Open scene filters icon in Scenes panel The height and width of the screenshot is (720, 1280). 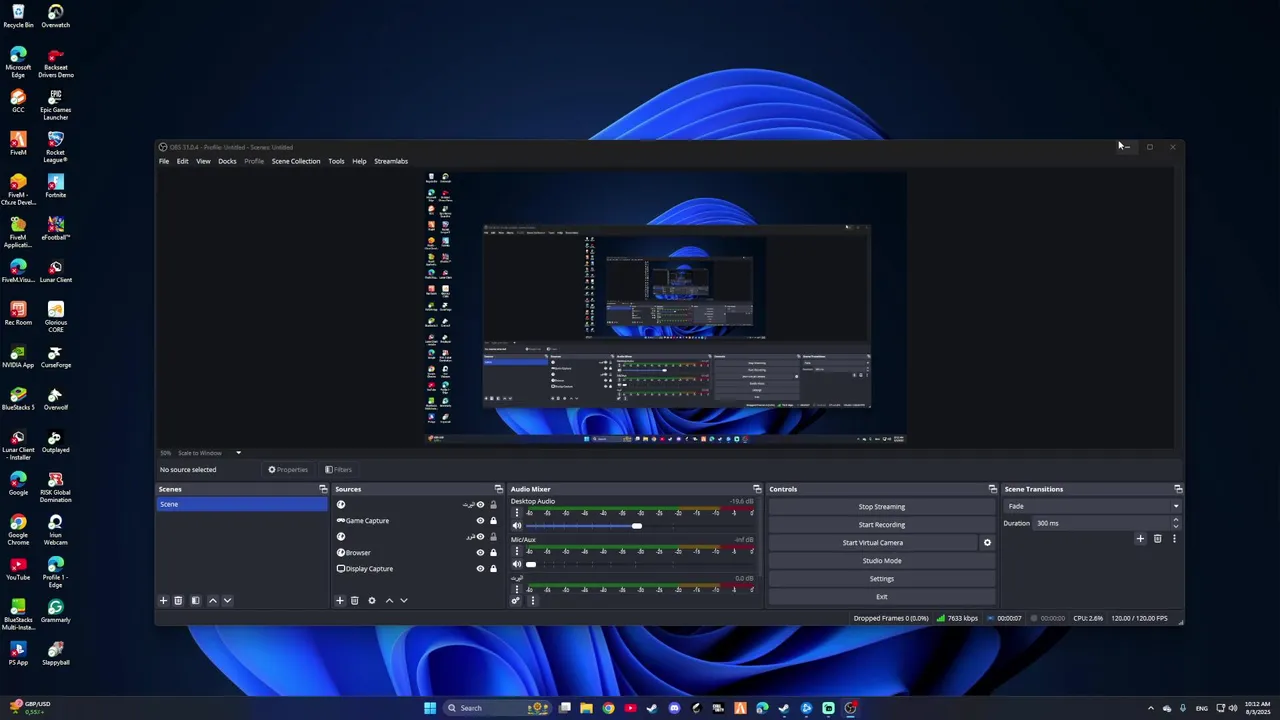[x=195, y=601]
